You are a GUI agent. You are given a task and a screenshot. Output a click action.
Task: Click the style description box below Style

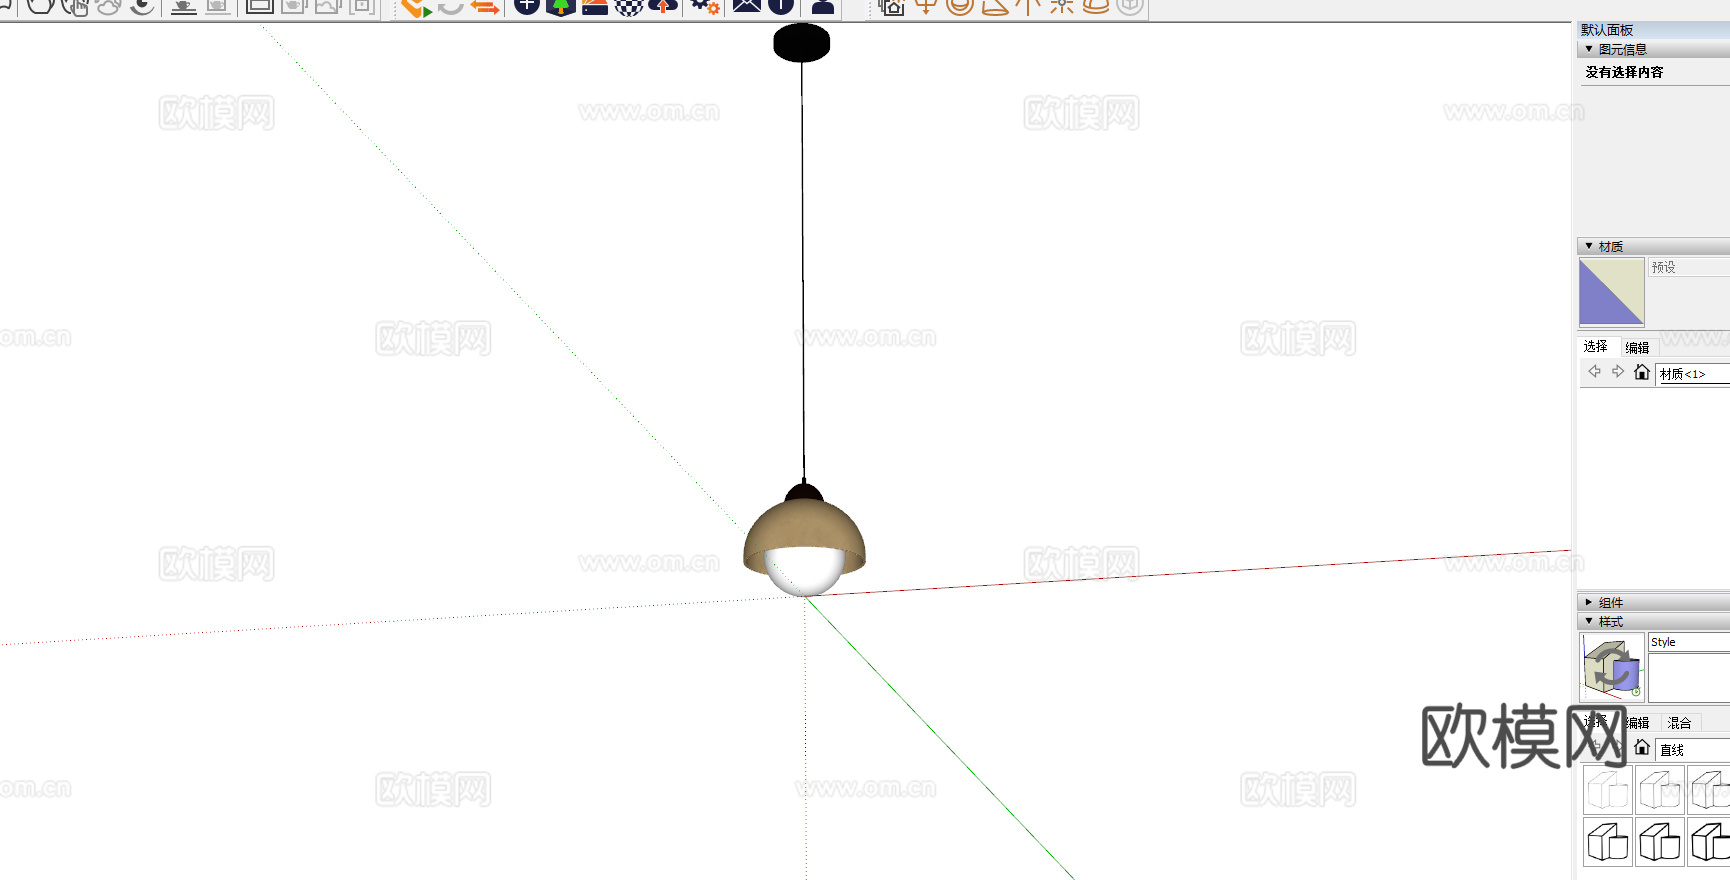pos(1689,679)
